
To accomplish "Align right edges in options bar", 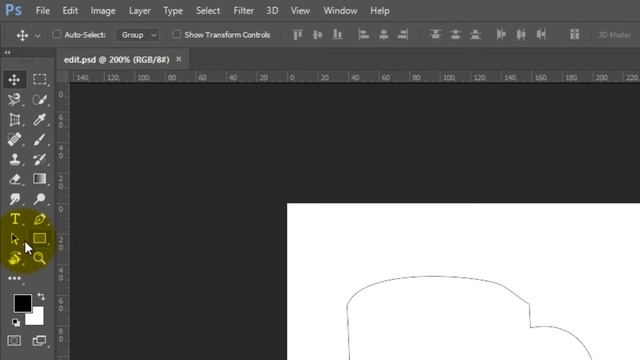I will click(403, 35).
